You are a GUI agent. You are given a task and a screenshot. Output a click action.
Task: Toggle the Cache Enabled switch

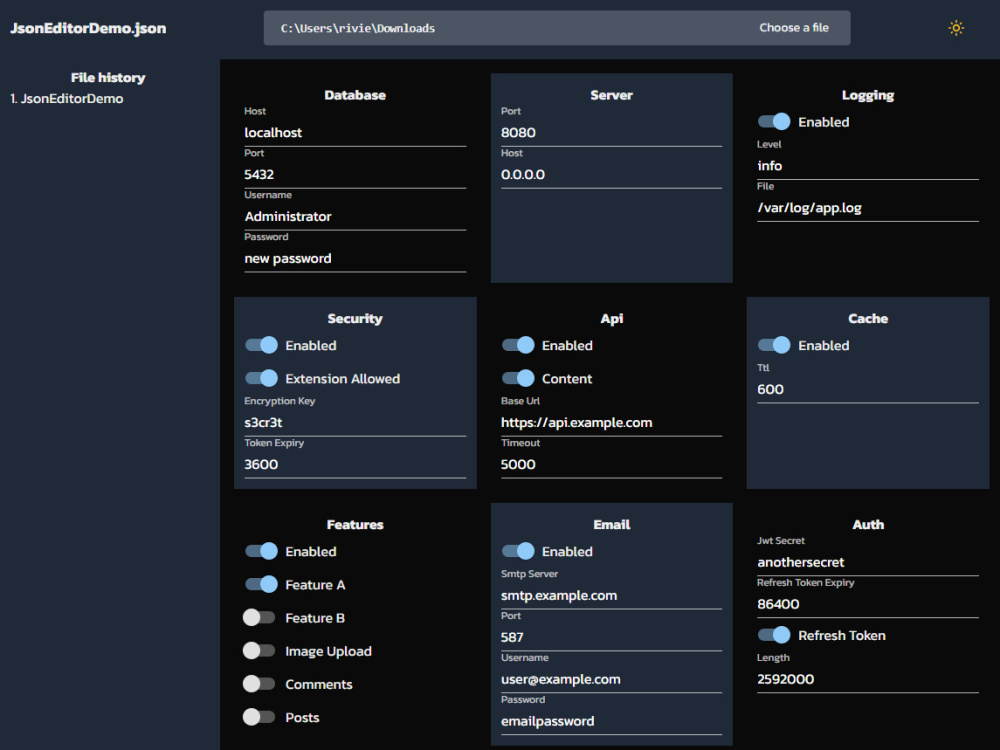pyautogui.click(x=774, y=345)
